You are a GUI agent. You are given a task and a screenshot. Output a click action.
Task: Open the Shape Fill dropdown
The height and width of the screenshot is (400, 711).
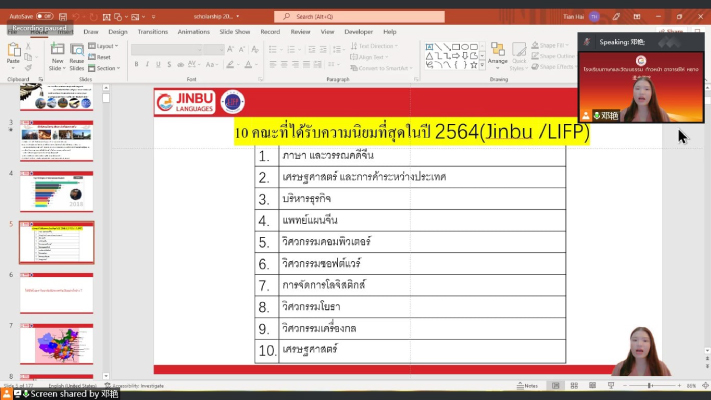[550, 45]
